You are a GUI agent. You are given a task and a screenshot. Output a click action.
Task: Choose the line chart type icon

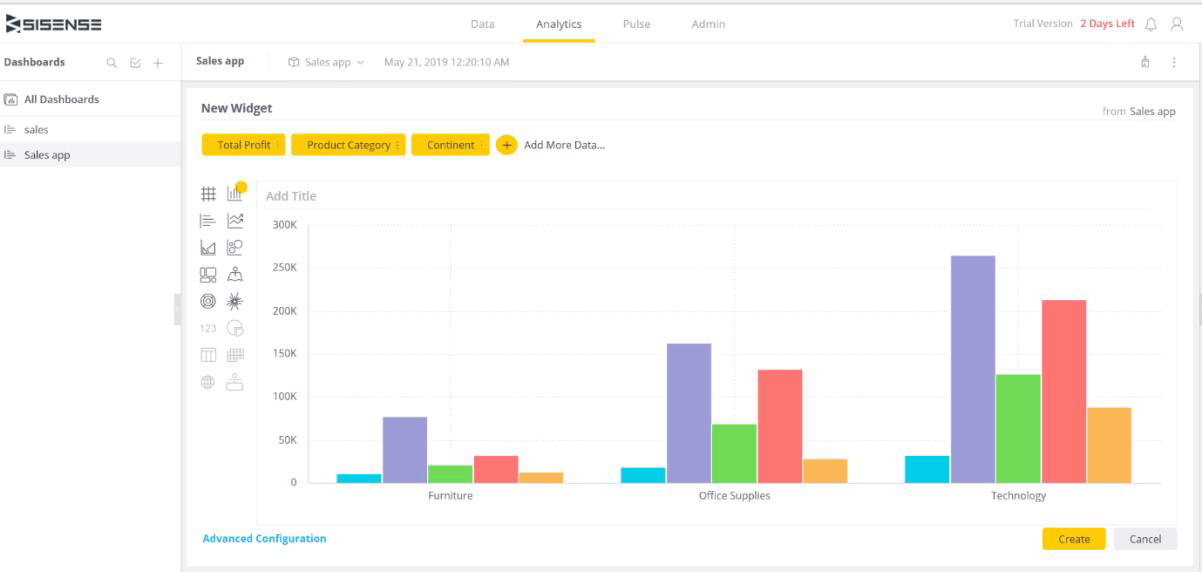point(235,221)
